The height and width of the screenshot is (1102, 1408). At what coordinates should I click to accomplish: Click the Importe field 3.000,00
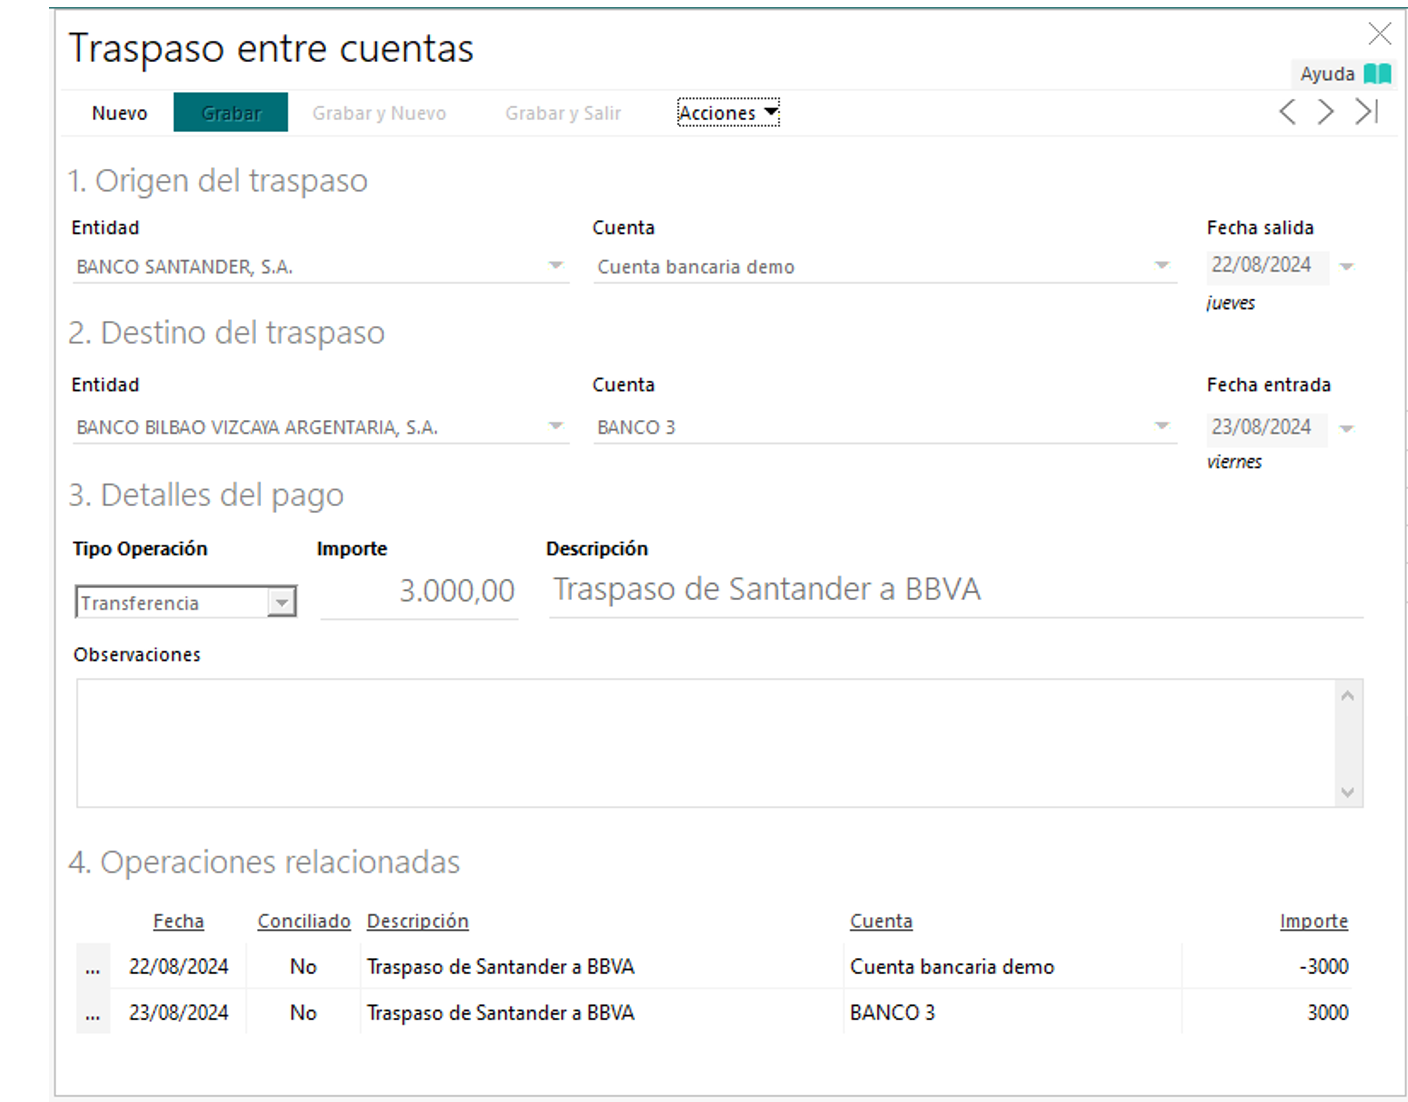pos(420,591)
